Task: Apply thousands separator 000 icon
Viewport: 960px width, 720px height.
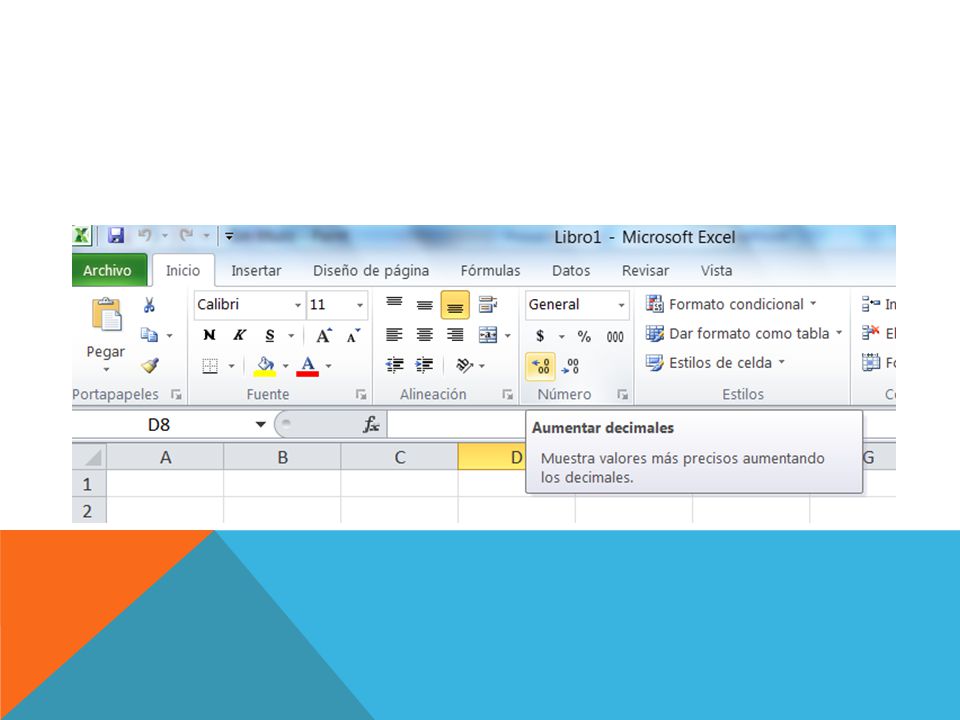Action: [x=615, y=337]
